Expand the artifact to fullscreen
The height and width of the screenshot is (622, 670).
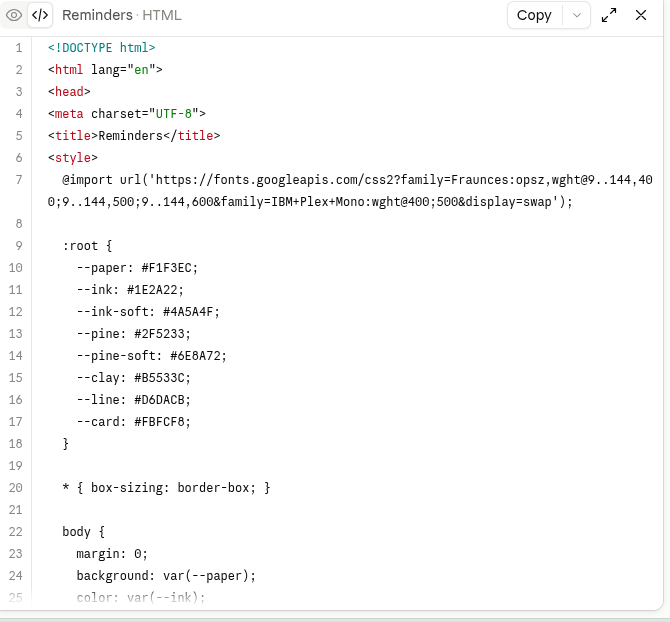609,15
